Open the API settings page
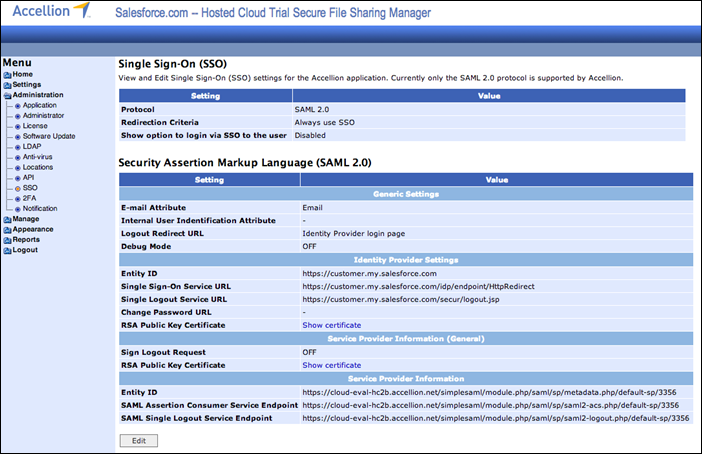 pos(28,177)
